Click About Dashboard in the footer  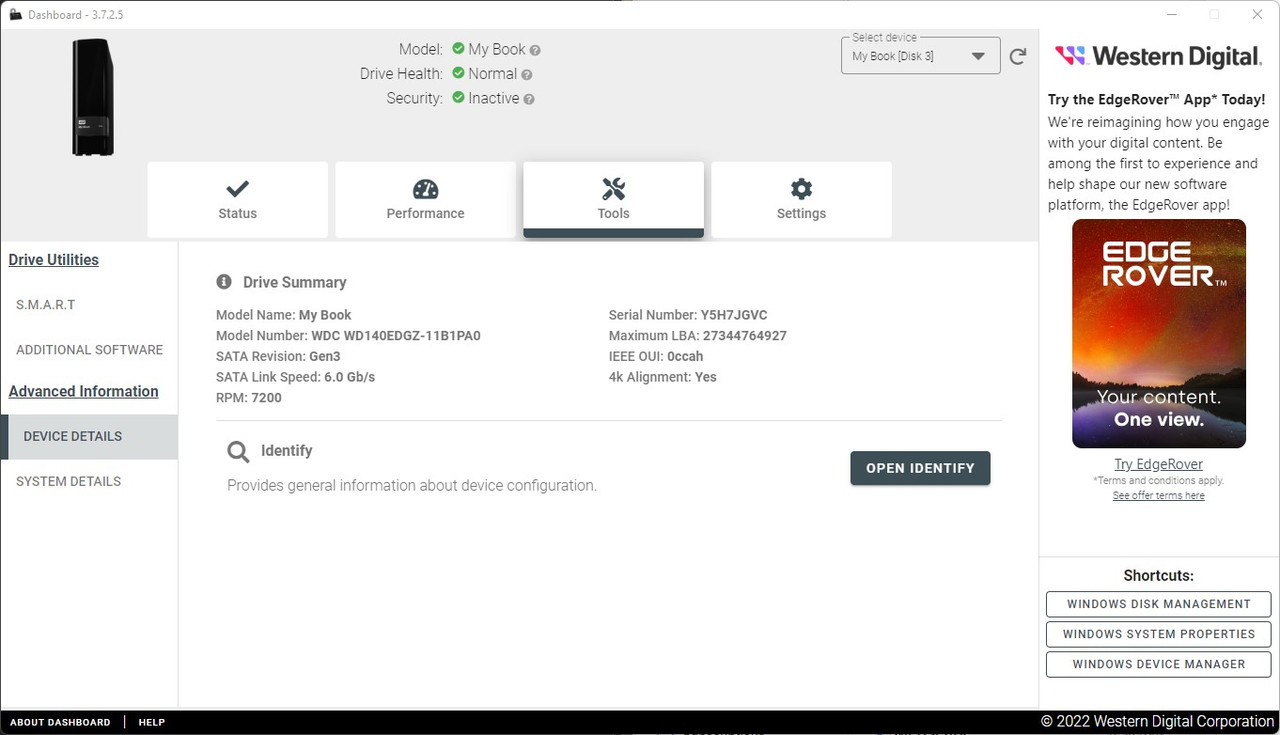(x=60, y=722)
